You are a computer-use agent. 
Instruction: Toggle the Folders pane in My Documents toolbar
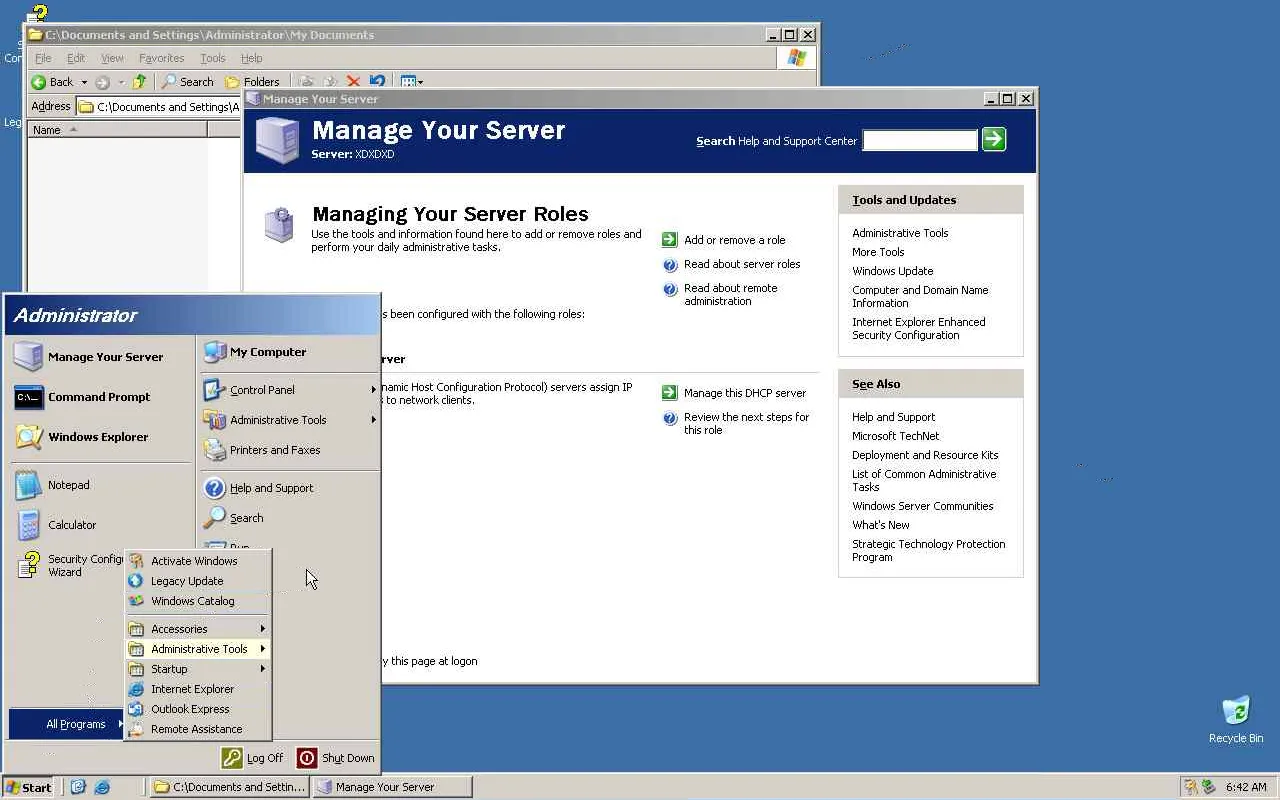click(x=252, y=82)
